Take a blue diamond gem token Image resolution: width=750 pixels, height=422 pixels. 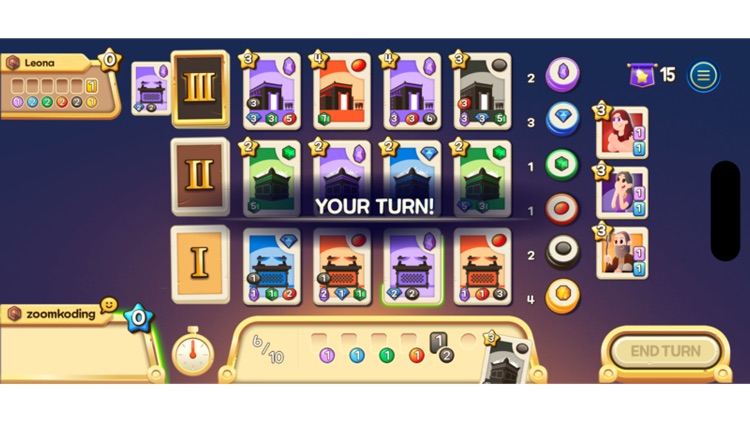click(562, 119)
